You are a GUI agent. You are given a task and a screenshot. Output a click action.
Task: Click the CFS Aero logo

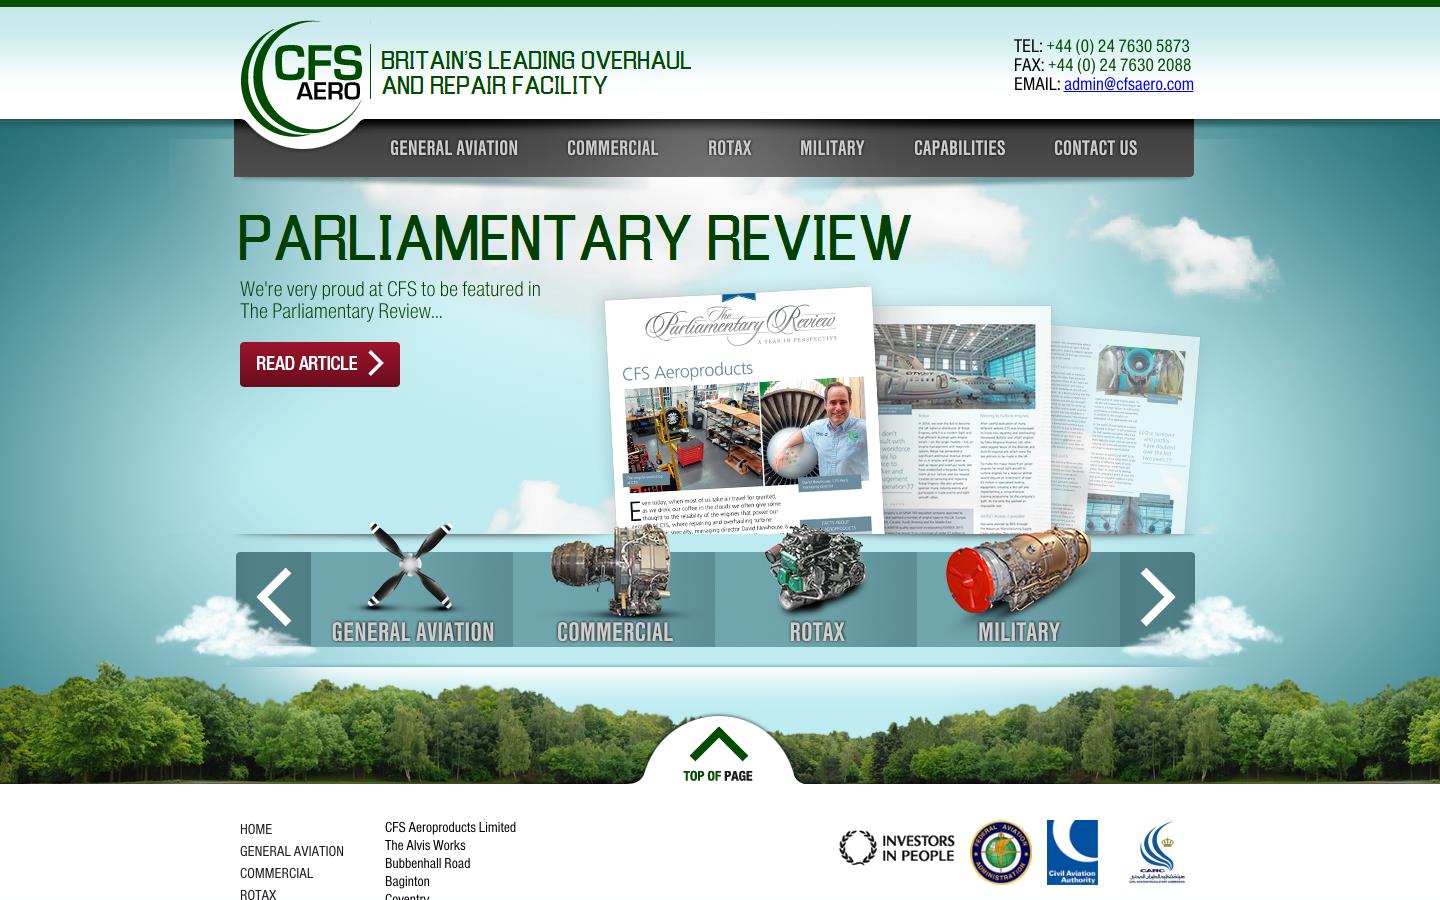pyautogui.click(x=303, y=79)
